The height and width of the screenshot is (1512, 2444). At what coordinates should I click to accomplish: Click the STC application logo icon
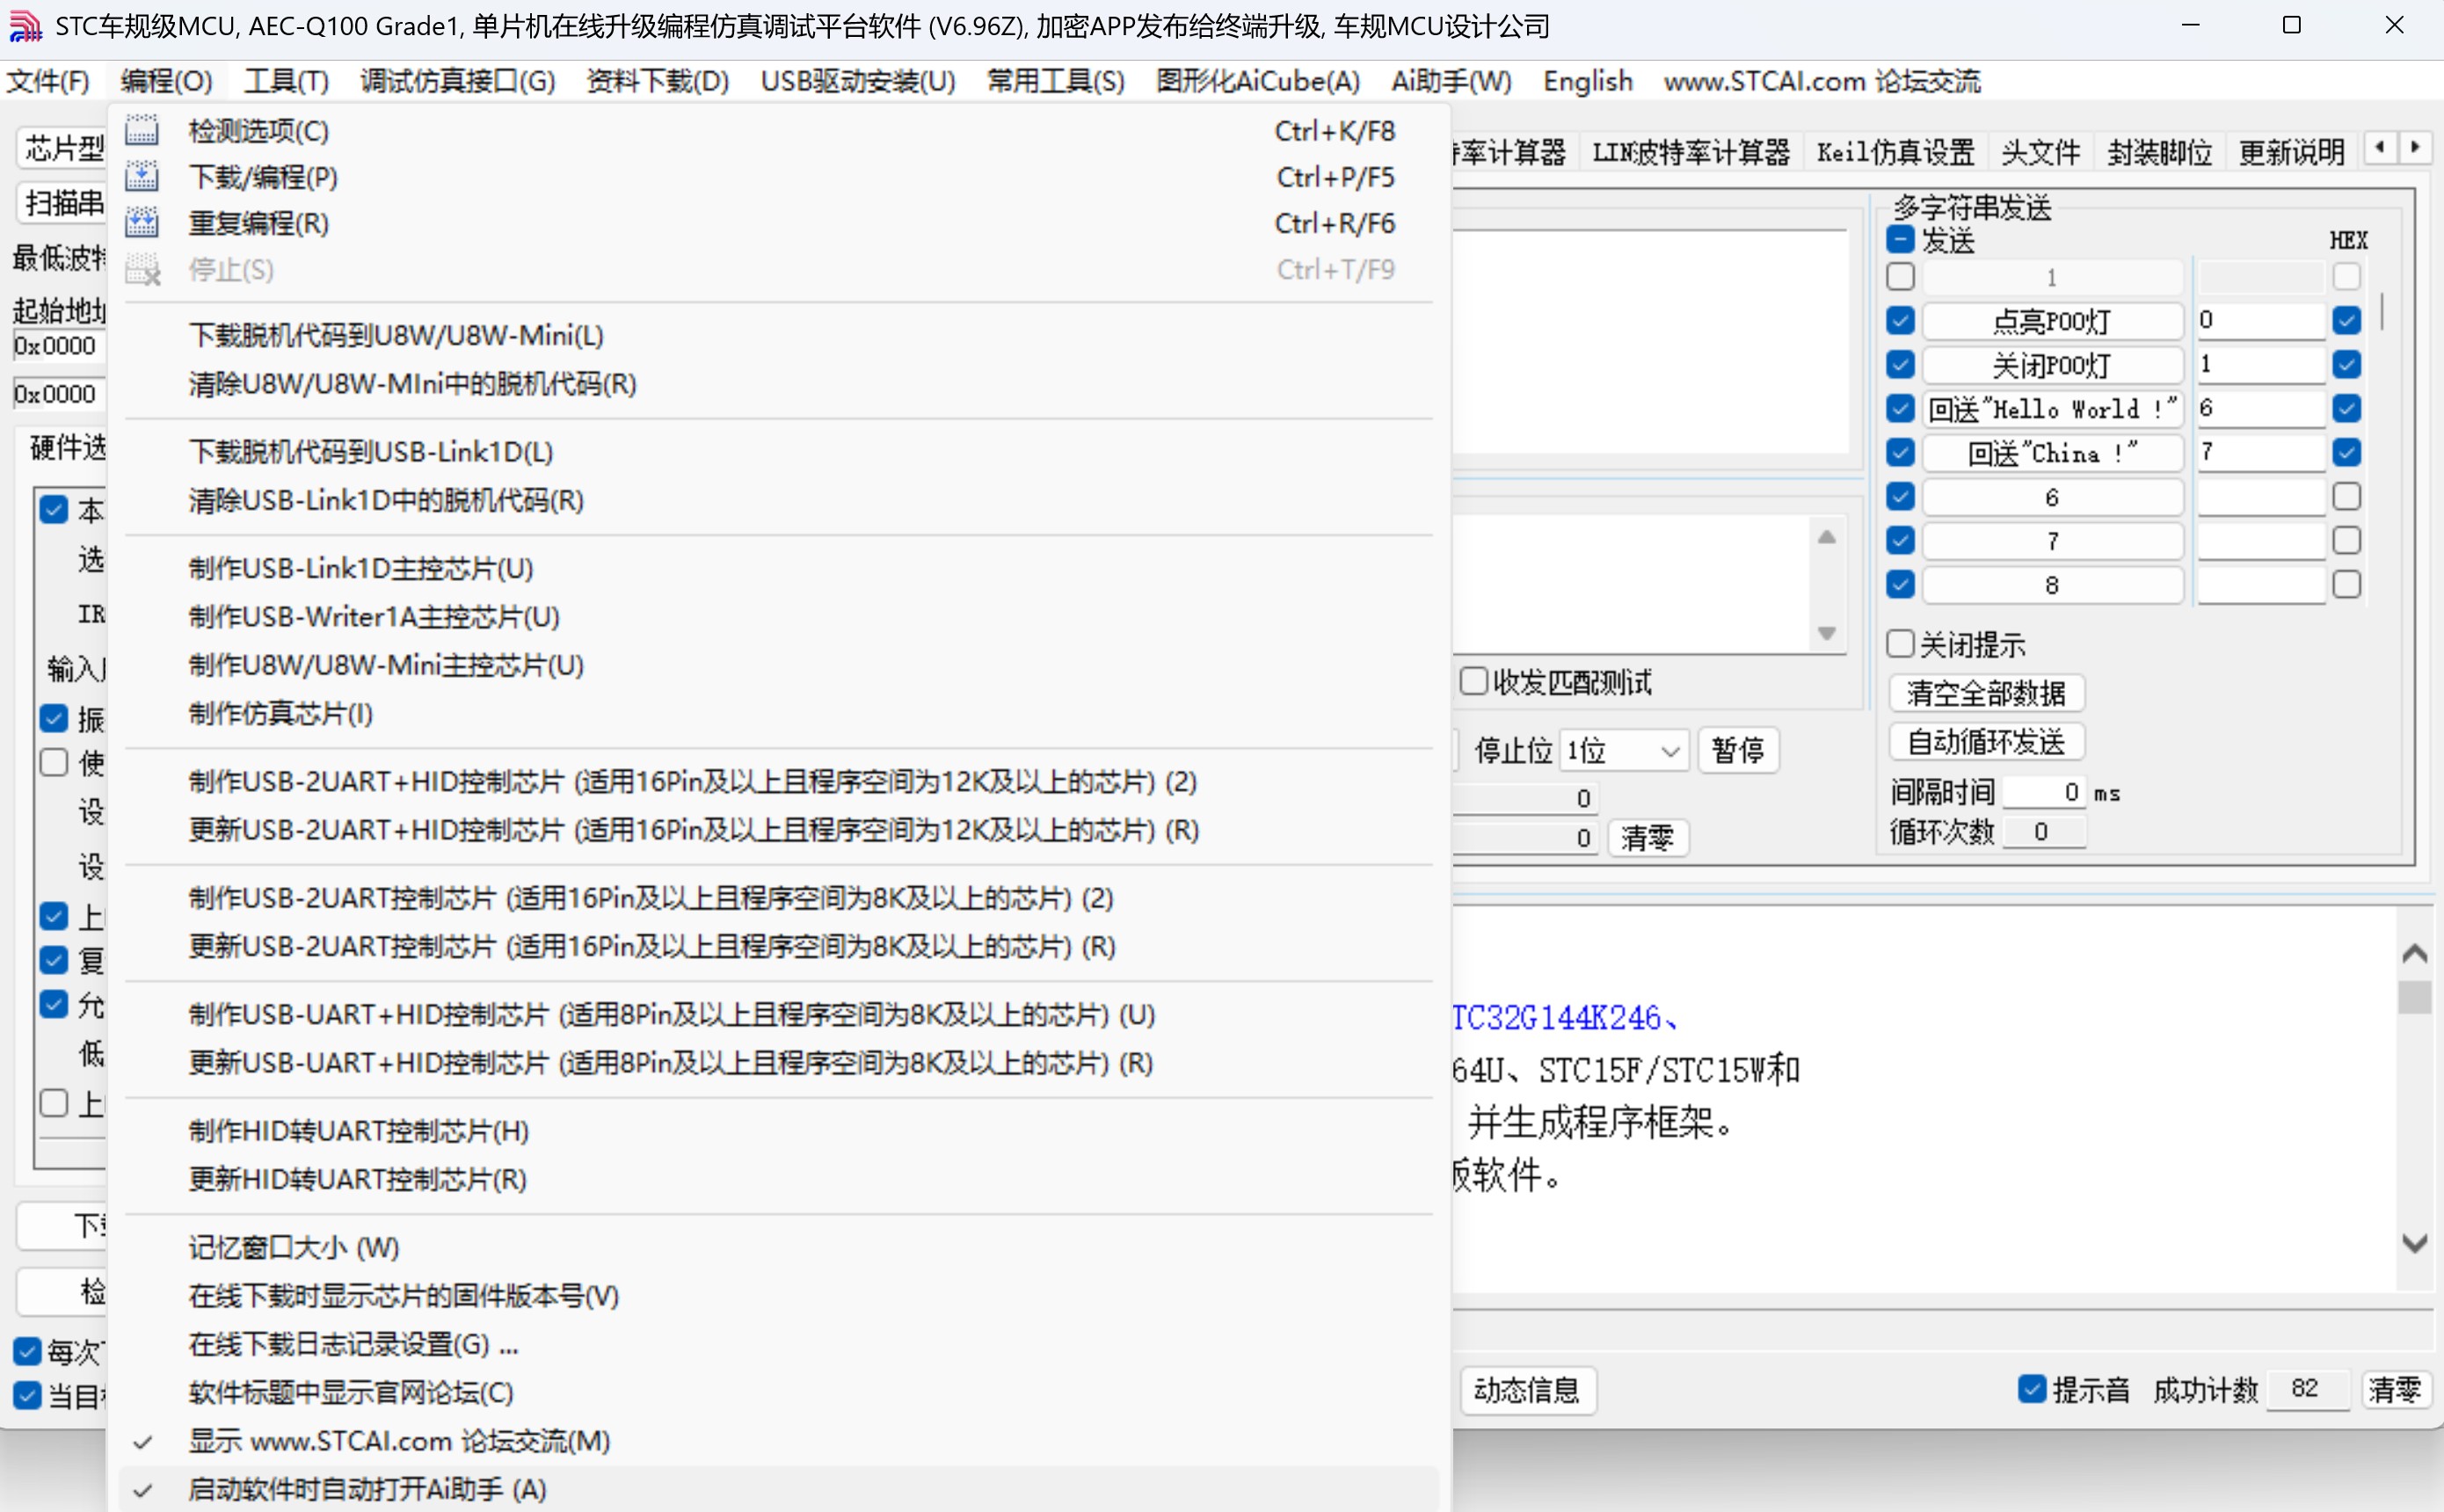click(26, 26)
